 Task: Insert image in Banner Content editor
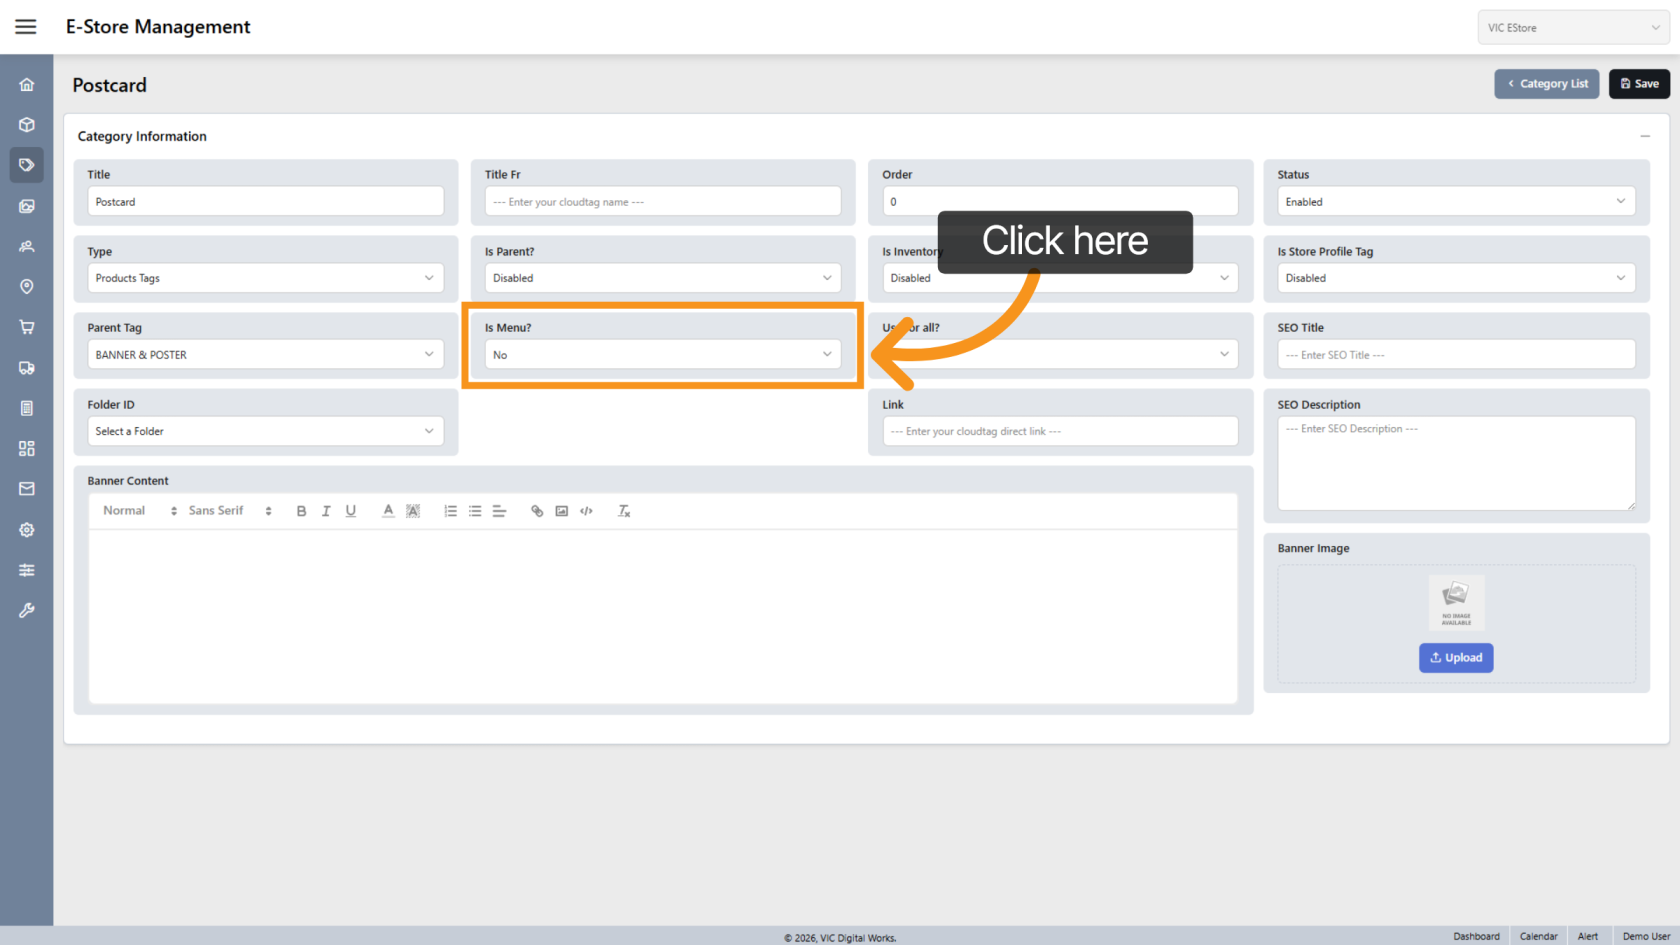point(562,511)
